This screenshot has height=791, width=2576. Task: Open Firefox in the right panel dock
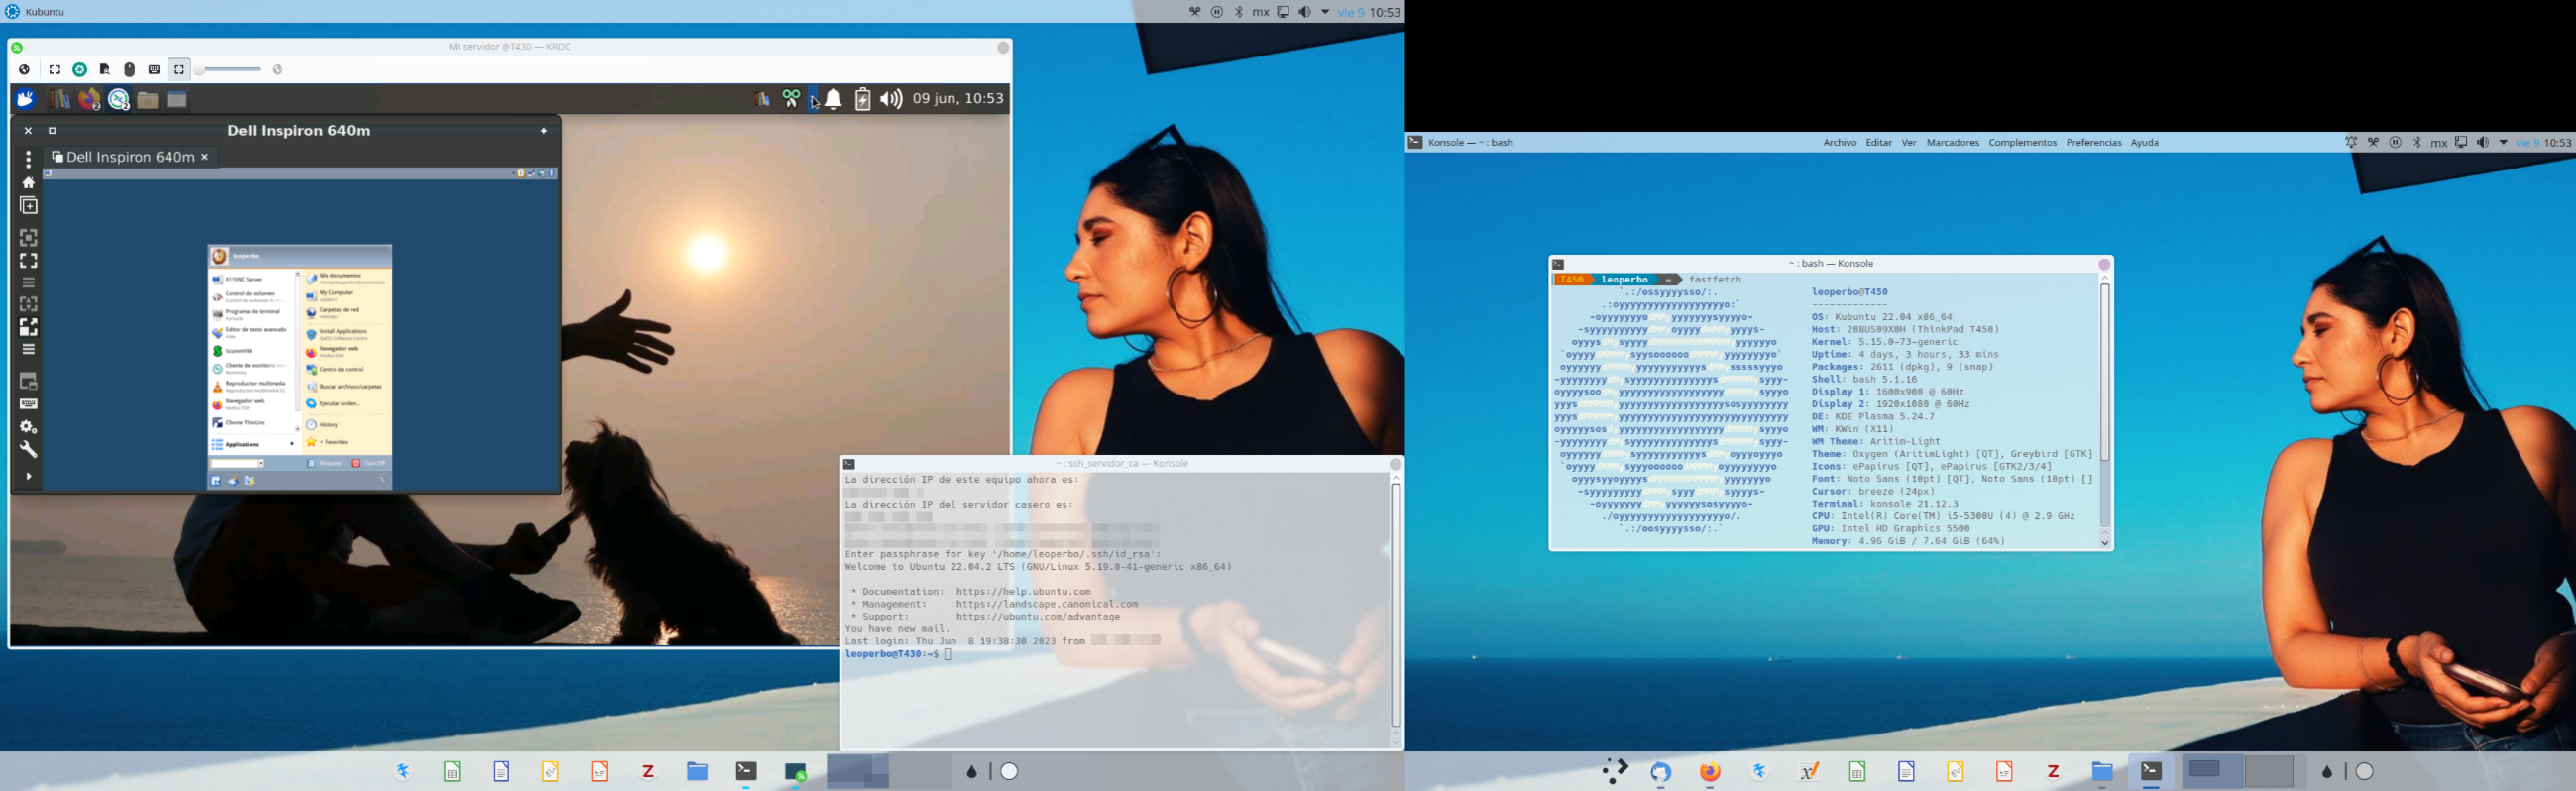click(1710, 771)
